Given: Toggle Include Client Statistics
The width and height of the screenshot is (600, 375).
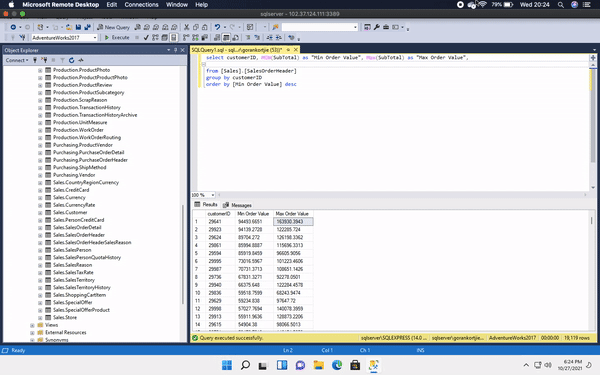Looking at the screenshot, I should click(x=205, y=38).
